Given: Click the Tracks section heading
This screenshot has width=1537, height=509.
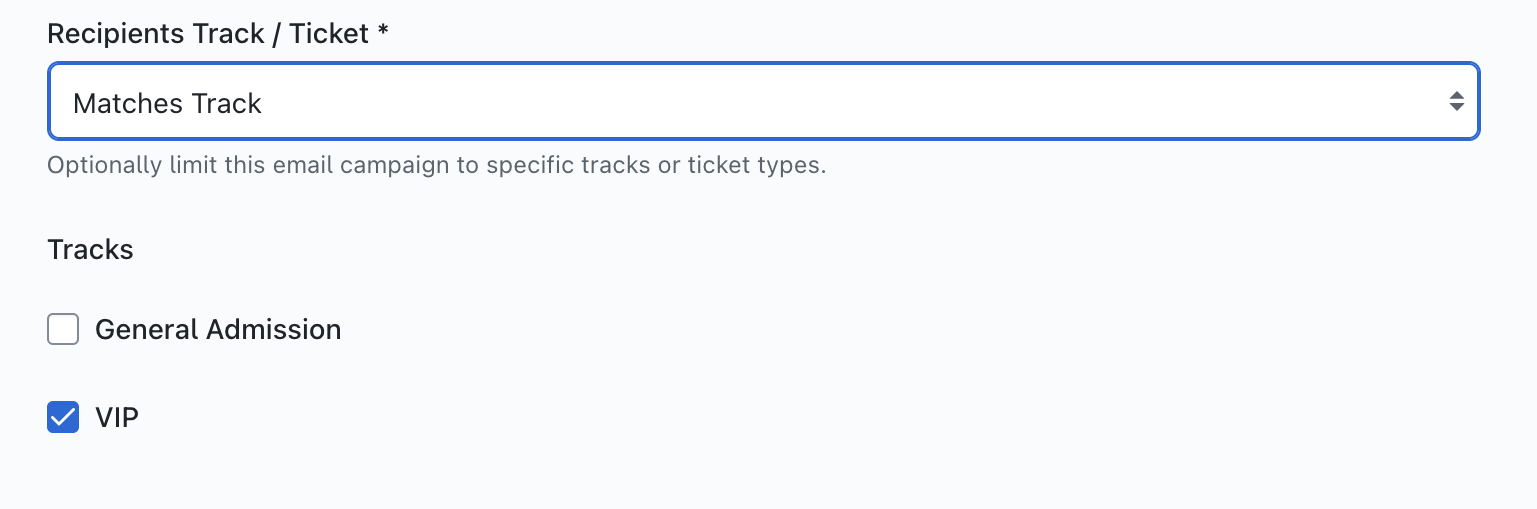Looking at the screenshot, I should (x=90, y=249).
